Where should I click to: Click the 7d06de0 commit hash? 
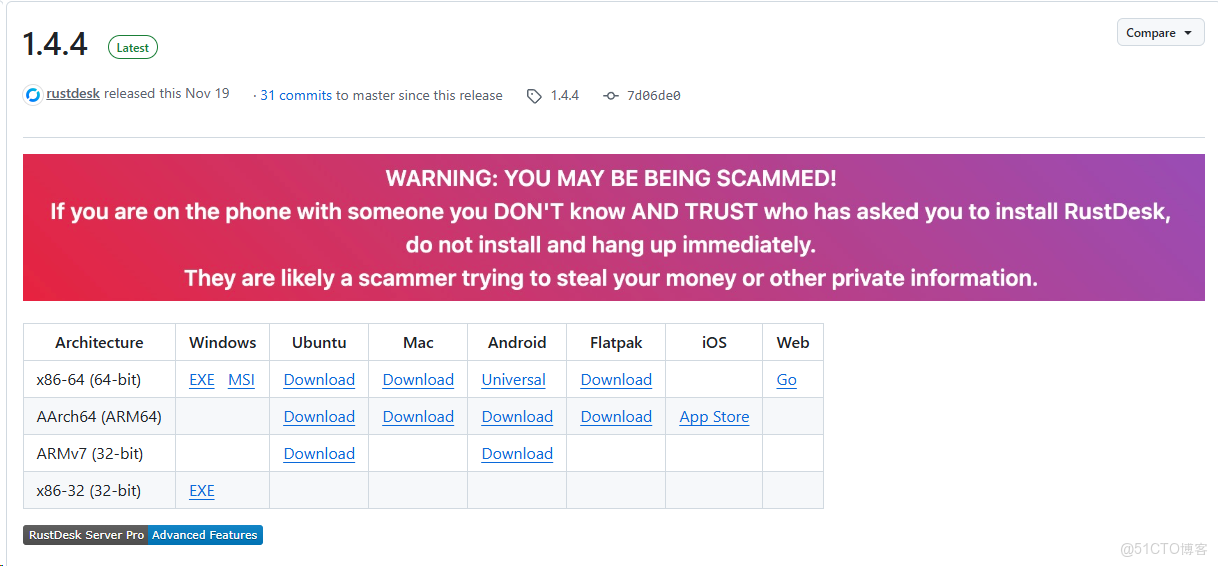(654, 96)
